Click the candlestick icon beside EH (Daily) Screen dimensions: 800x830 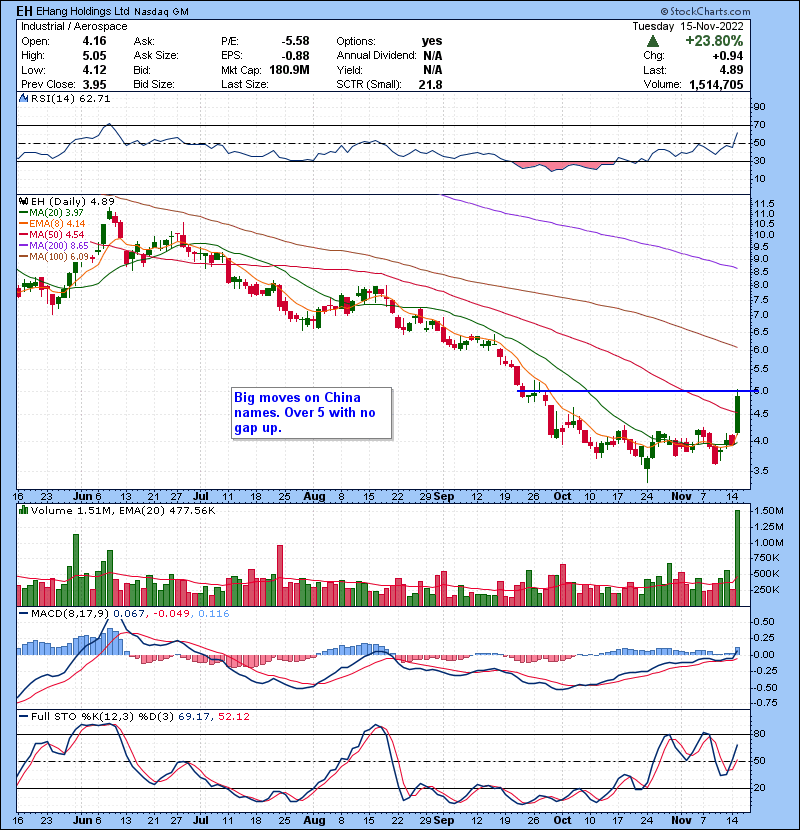(23, 201)
